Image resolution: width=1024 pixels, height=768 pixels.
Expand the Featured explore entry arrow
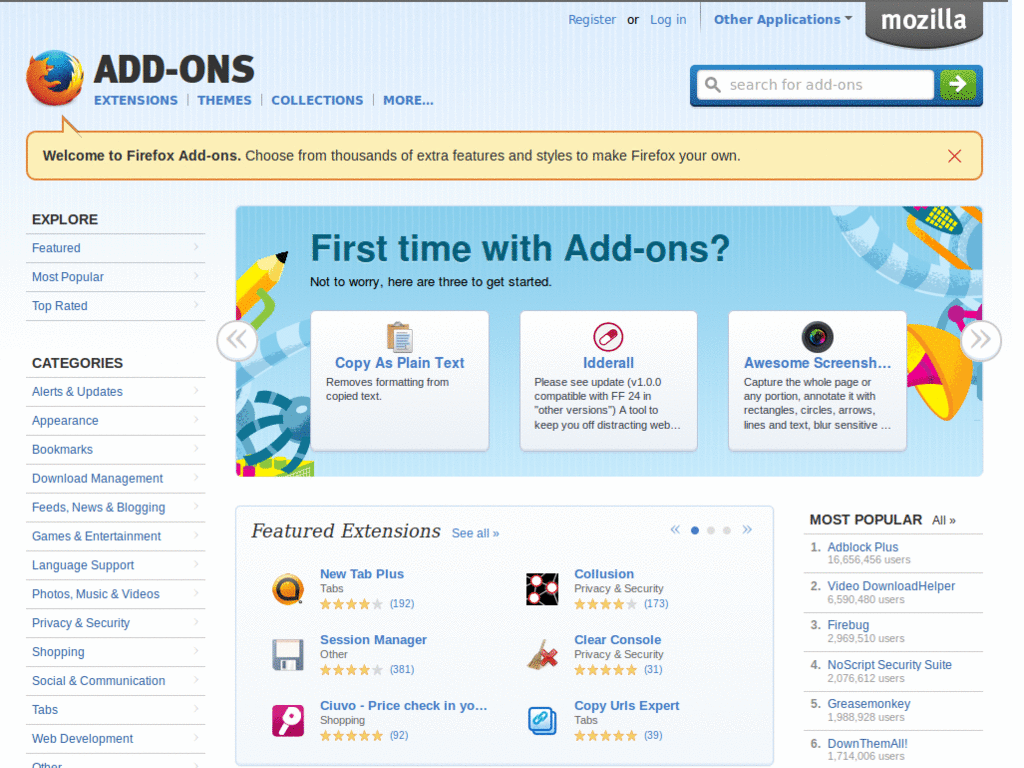(x=196, y=247)
